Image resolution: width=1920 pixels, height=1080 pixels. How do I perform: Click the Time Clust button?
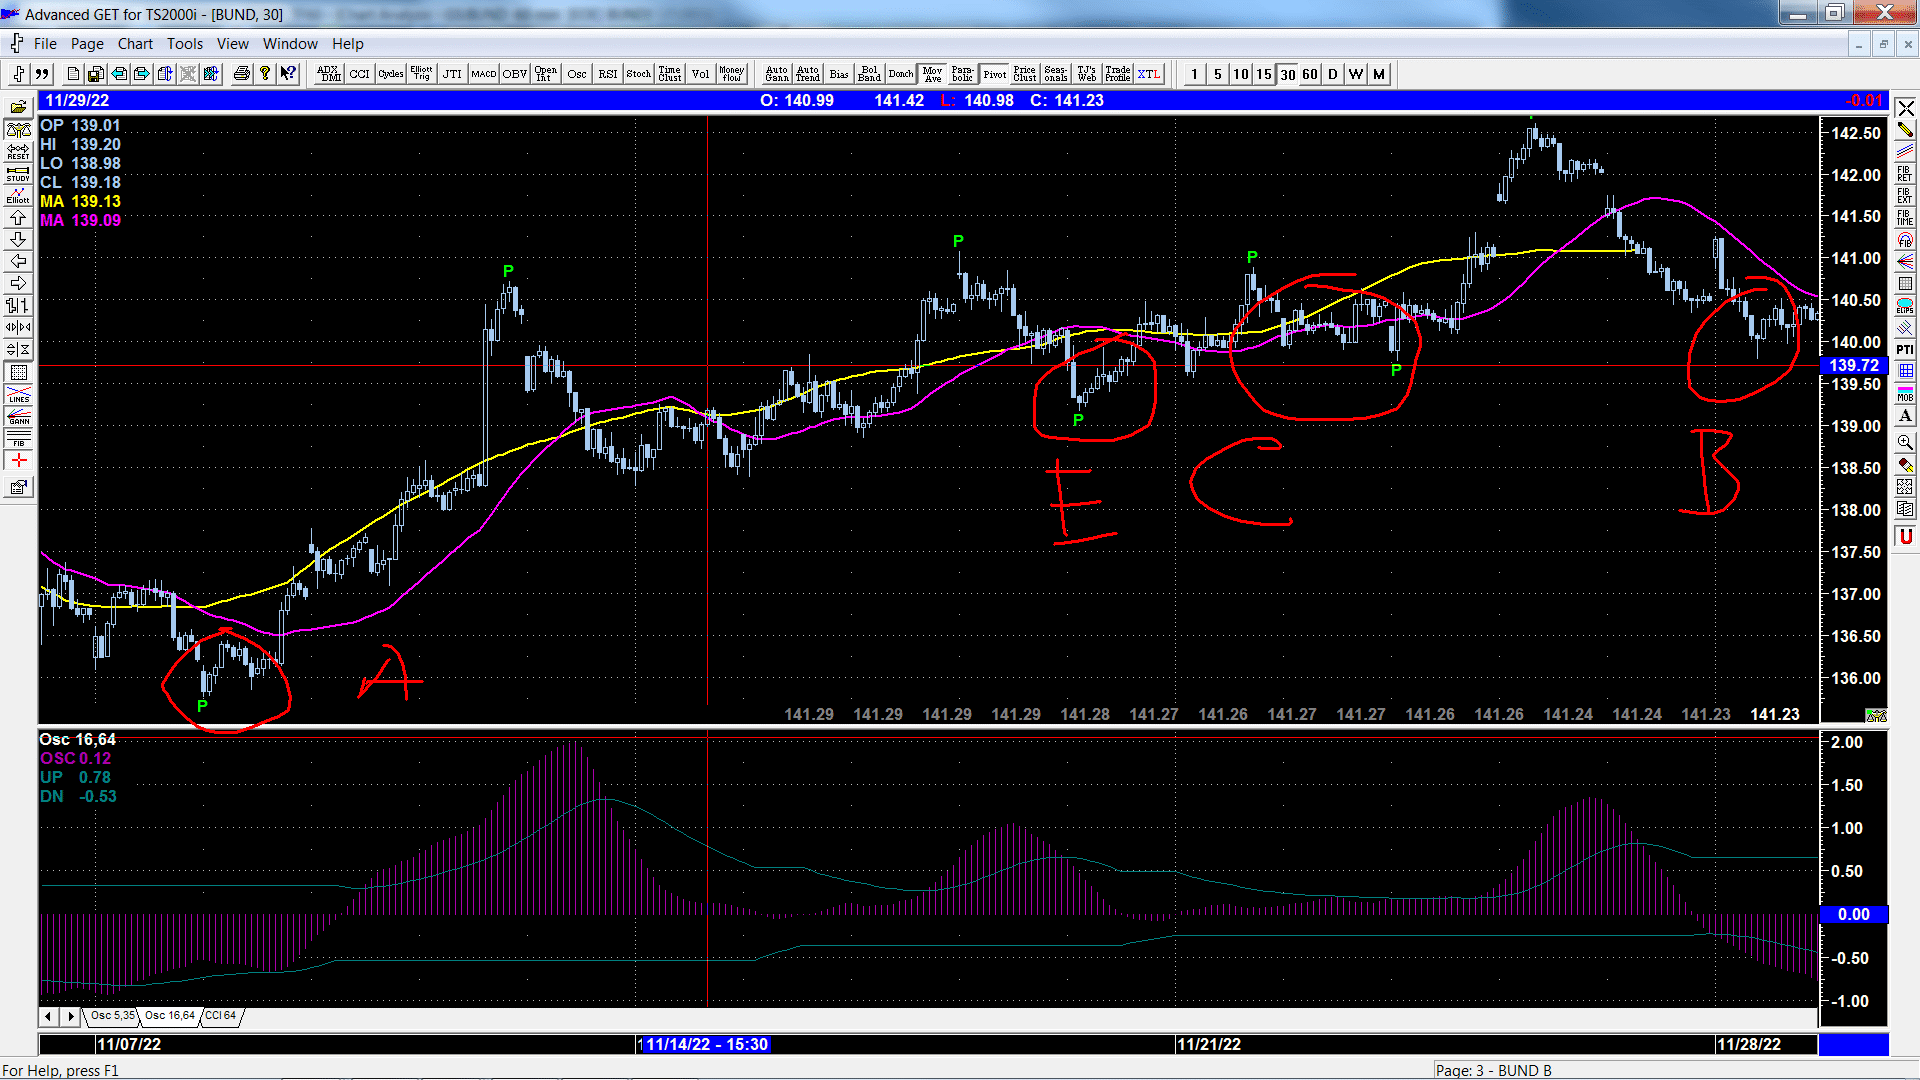[x=670, y=74]
